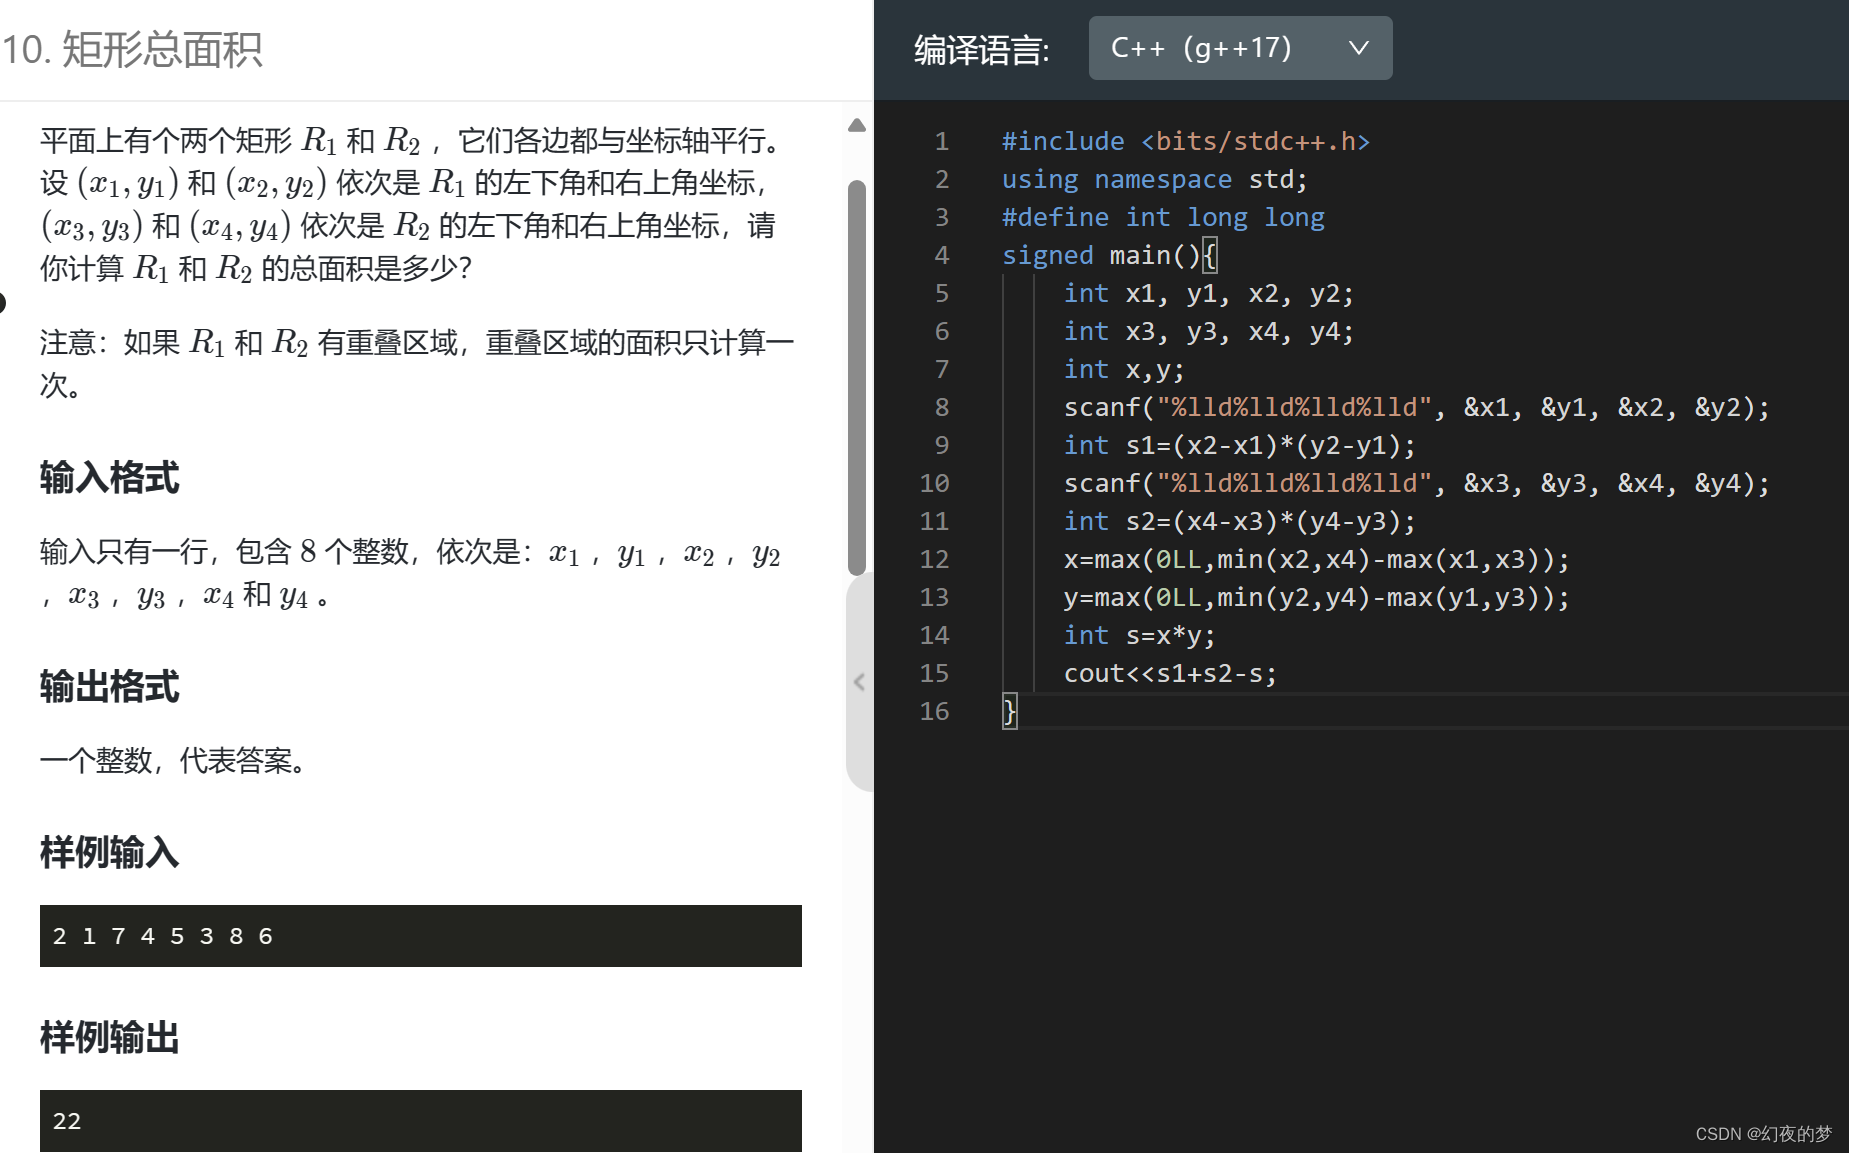The height and width of the screenshot is (1153, 1849).
Task: Click the sentence 一个整数，代表答案。
Action: tap(174, 761)
